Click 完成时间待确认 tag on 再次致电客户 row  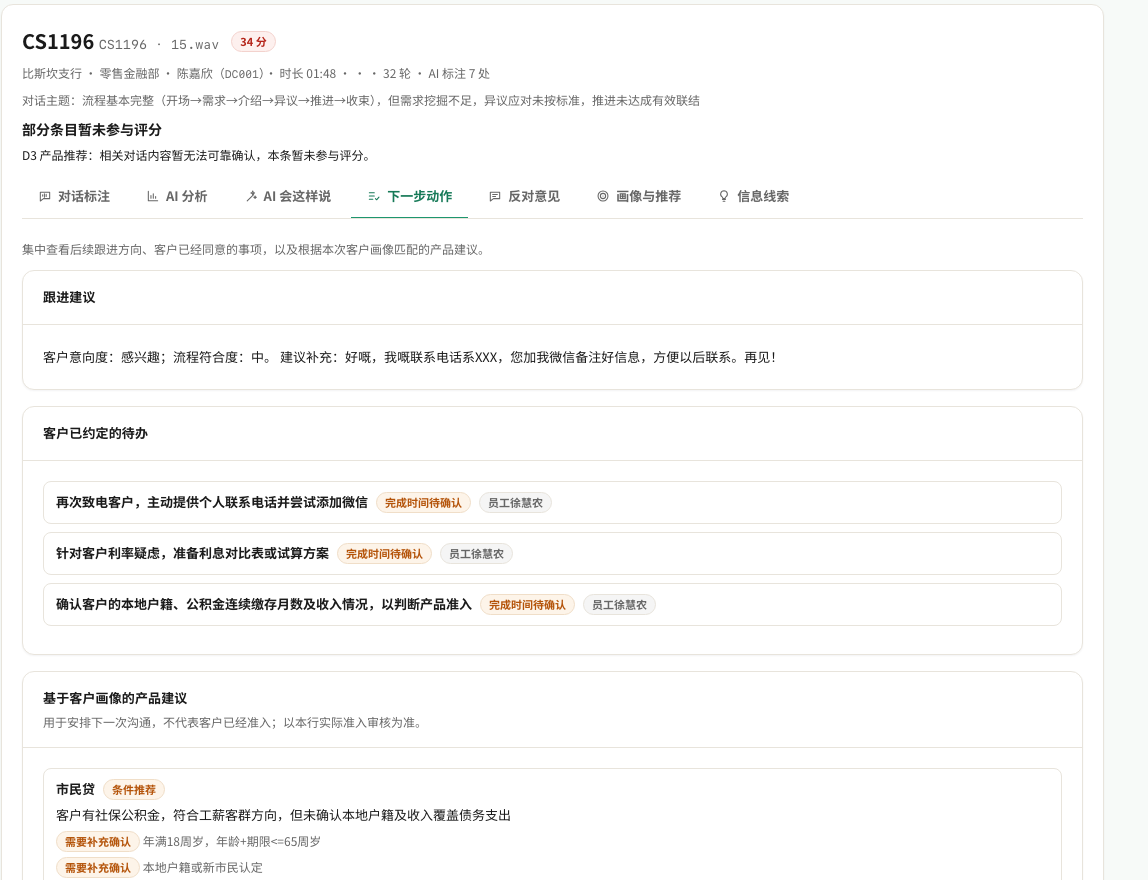pos(423,503)
